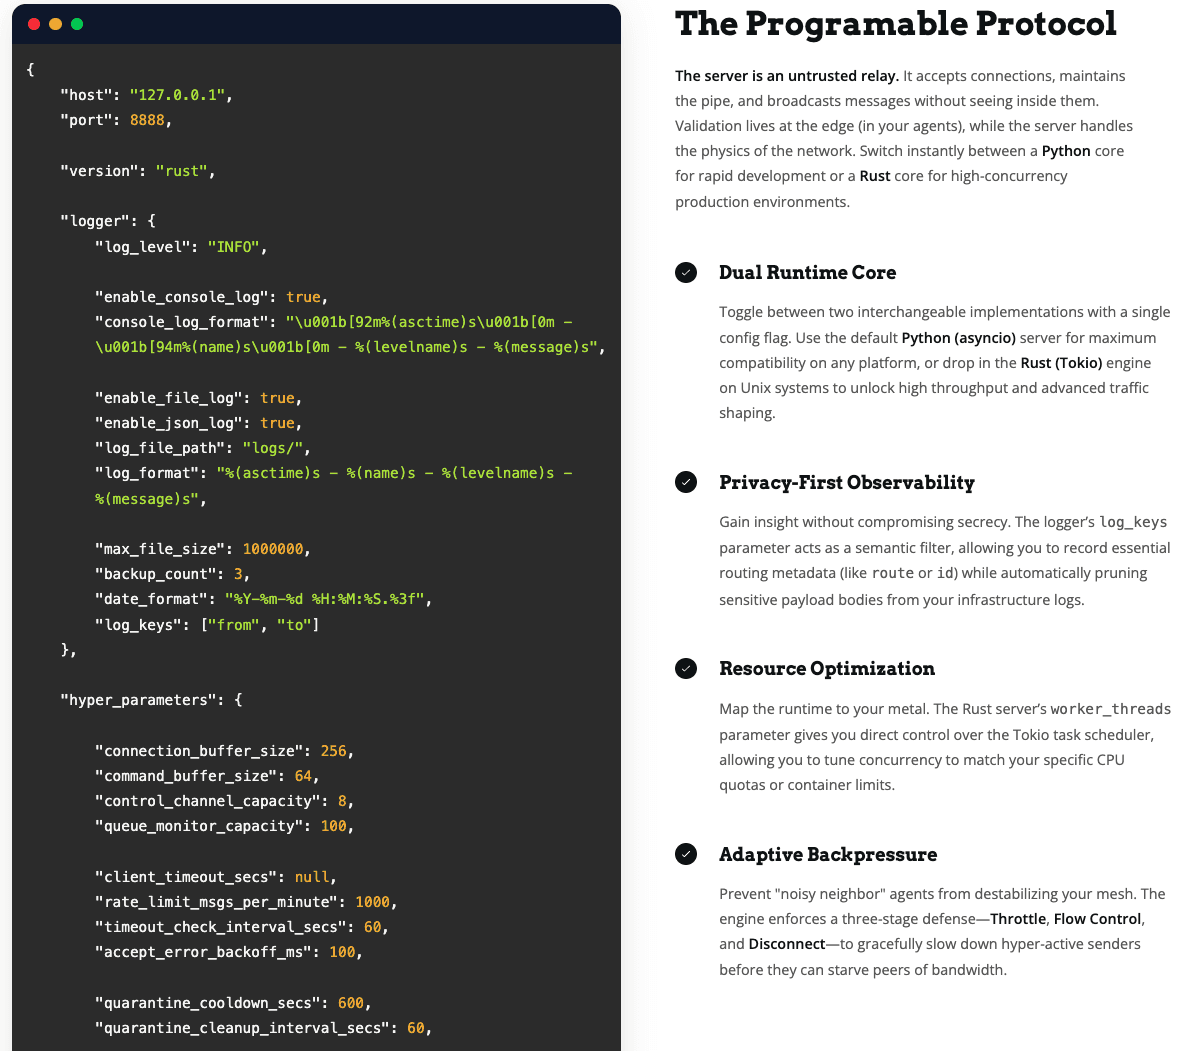Click the "127.0.0.1" host value
Screen dimensions: 1190x1051
tap(177, 95)
